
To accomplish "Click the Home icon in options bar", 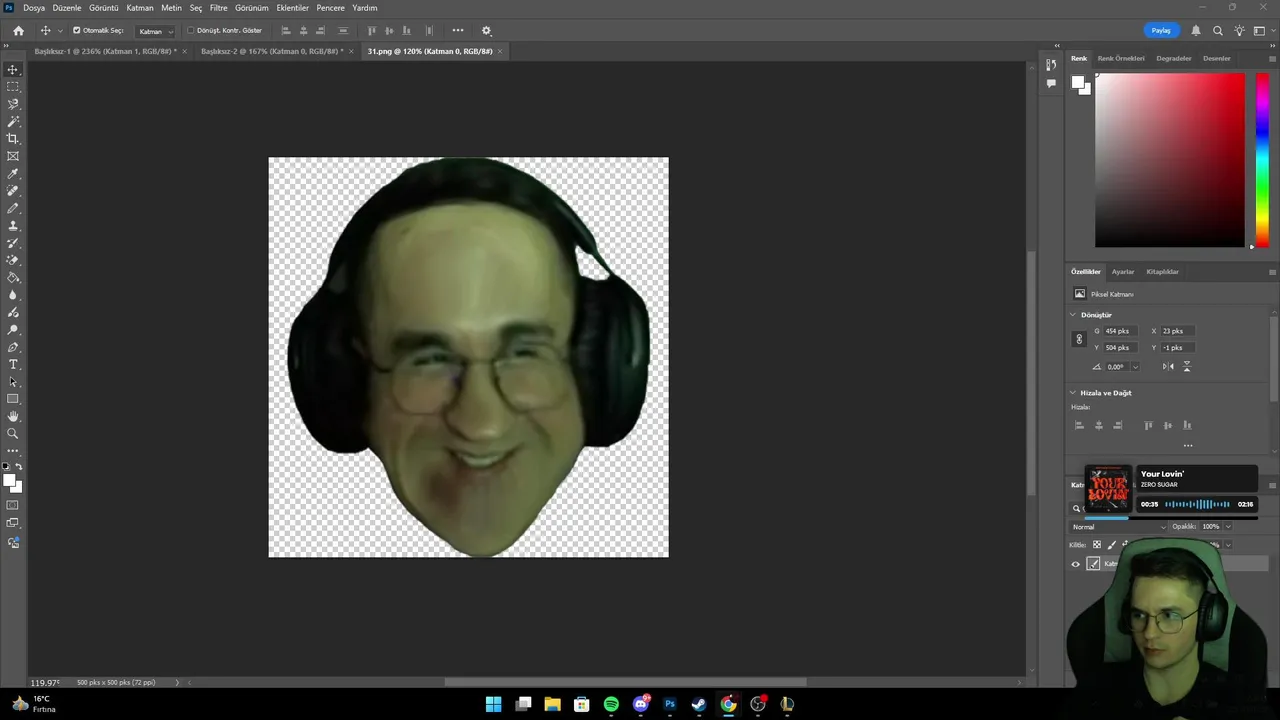I will point(18,31).
